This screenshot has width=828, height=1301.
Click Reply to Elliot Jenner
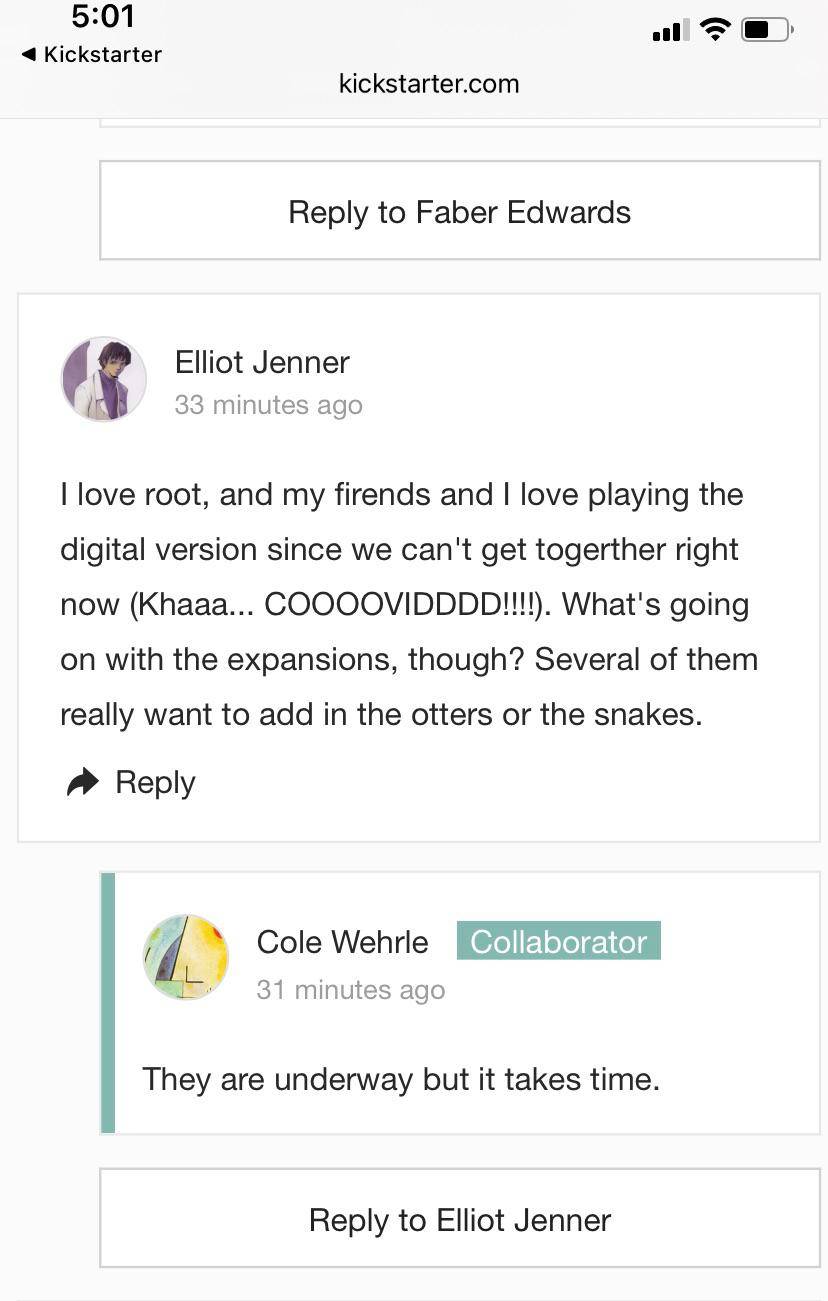tap(459, 1219)
